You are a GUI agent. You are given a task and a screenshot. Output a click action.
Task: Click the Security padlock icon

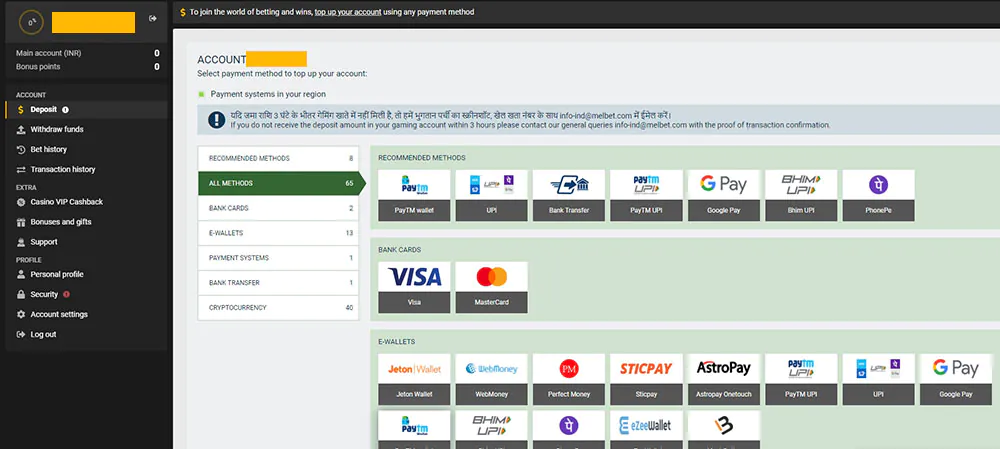click(21, 295)
